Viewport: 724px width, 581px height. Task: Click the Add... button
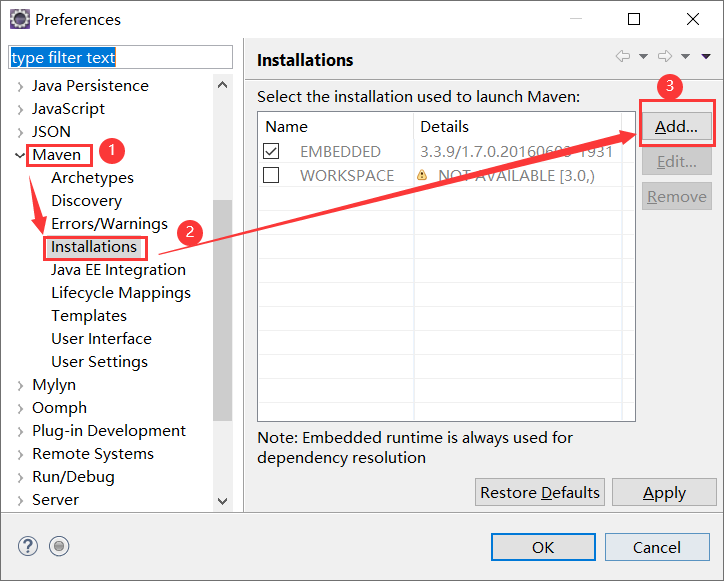tap(676, 126)
